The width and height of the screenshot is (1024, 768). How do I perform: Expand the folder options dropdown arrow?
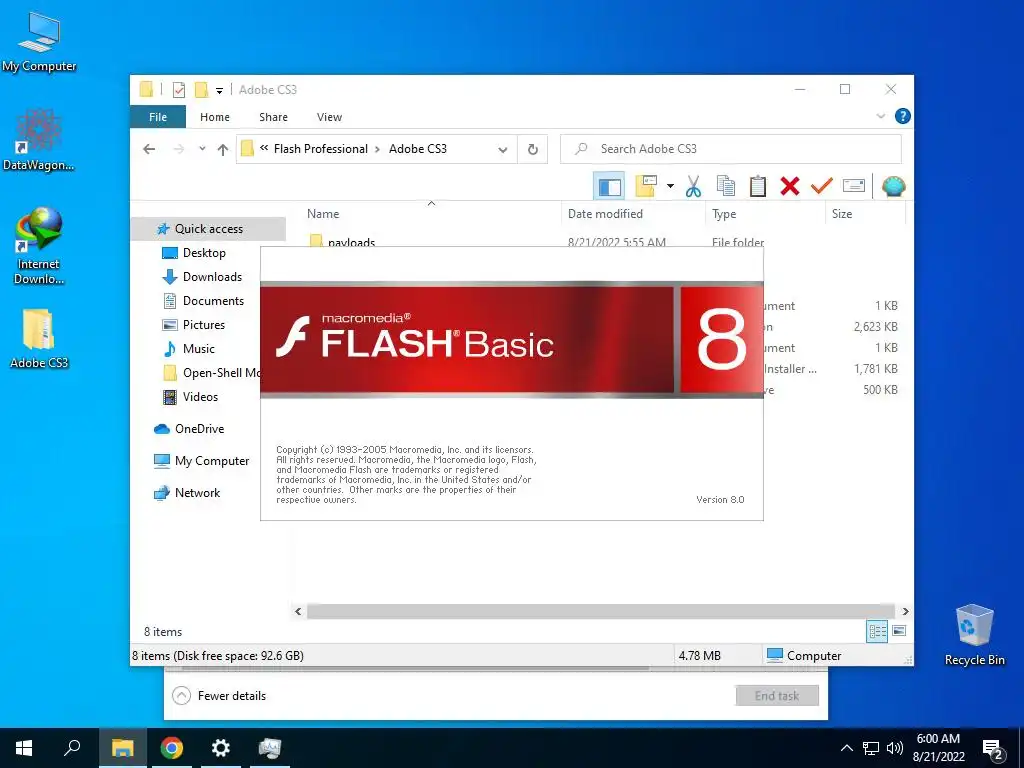tap(670, 186)
